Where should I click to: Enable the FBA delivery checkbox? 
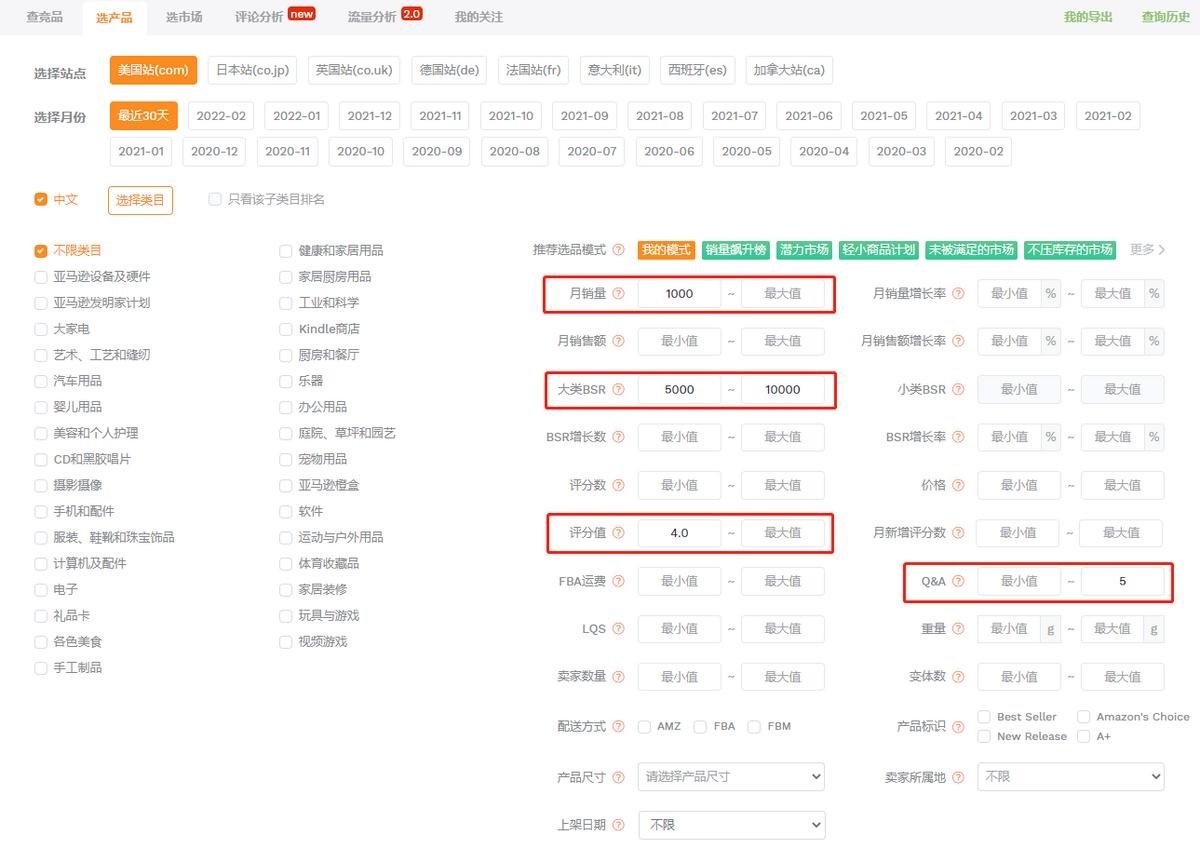pyautogui.click(x=701, y=726)
